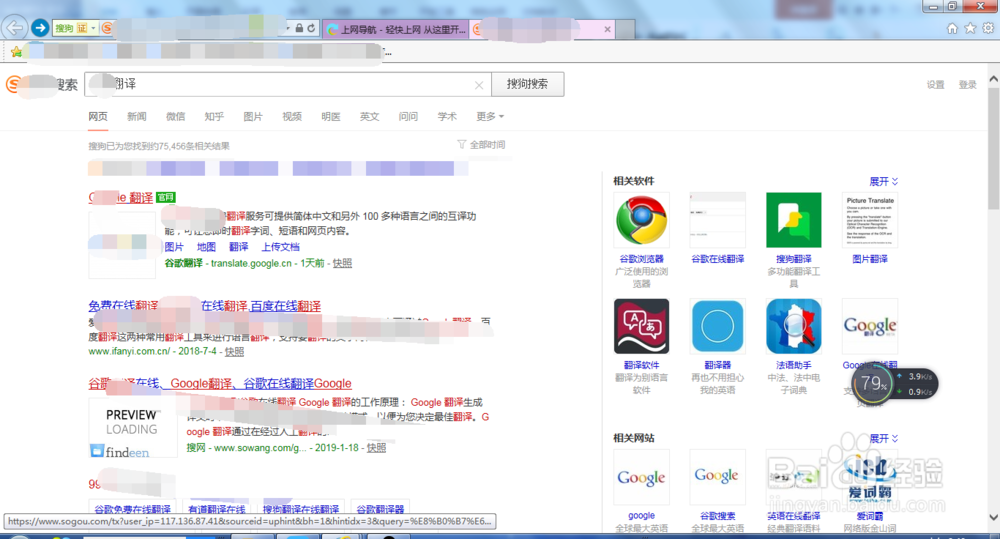Click related search 谷歌免费在线翻译
Screen dimensions: 1000x539
coord(132,509)
